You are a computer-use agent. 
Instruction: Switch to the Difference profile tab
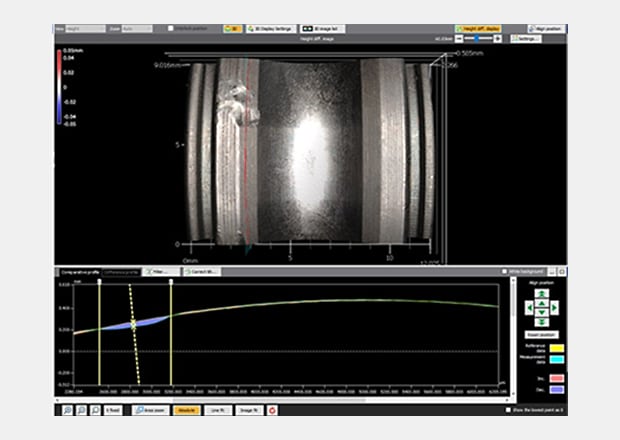click(122, 271)
